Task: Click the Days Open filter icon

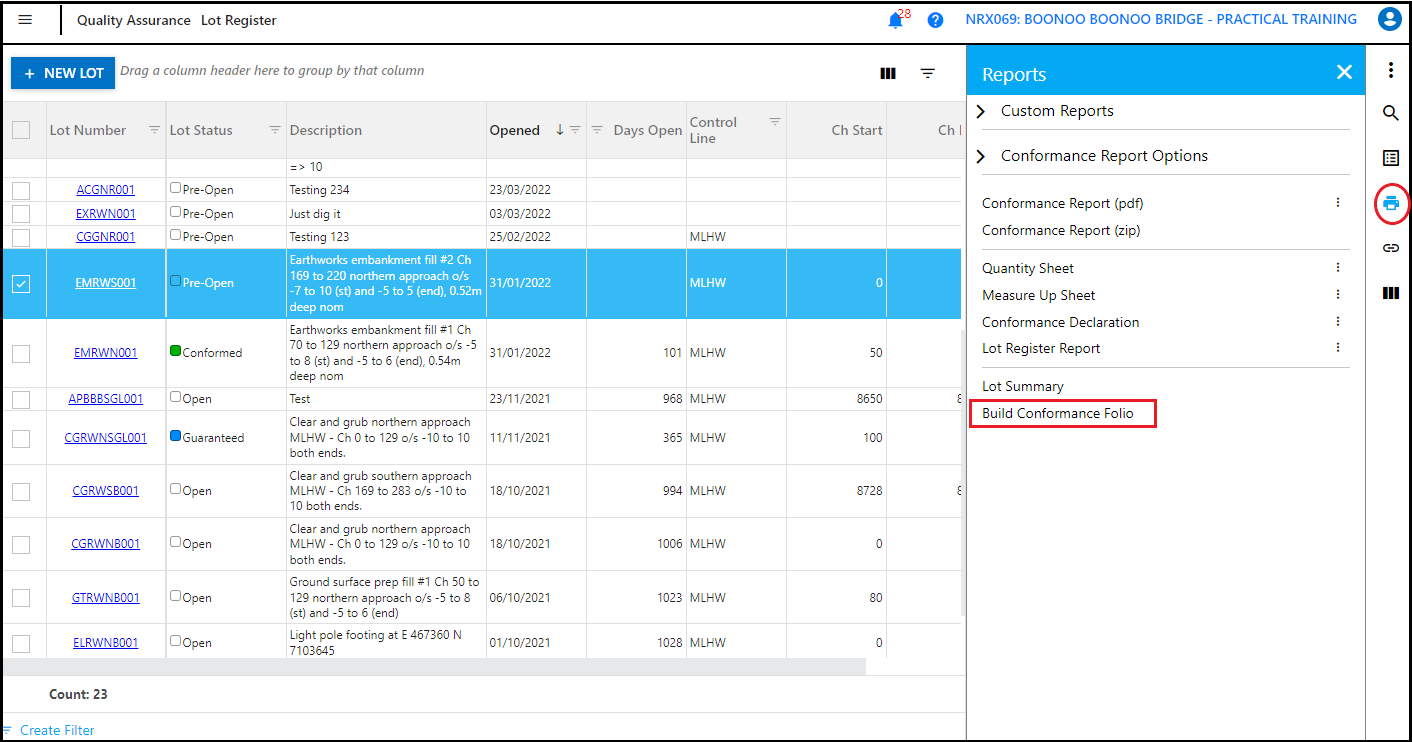Action: (597, 130)
